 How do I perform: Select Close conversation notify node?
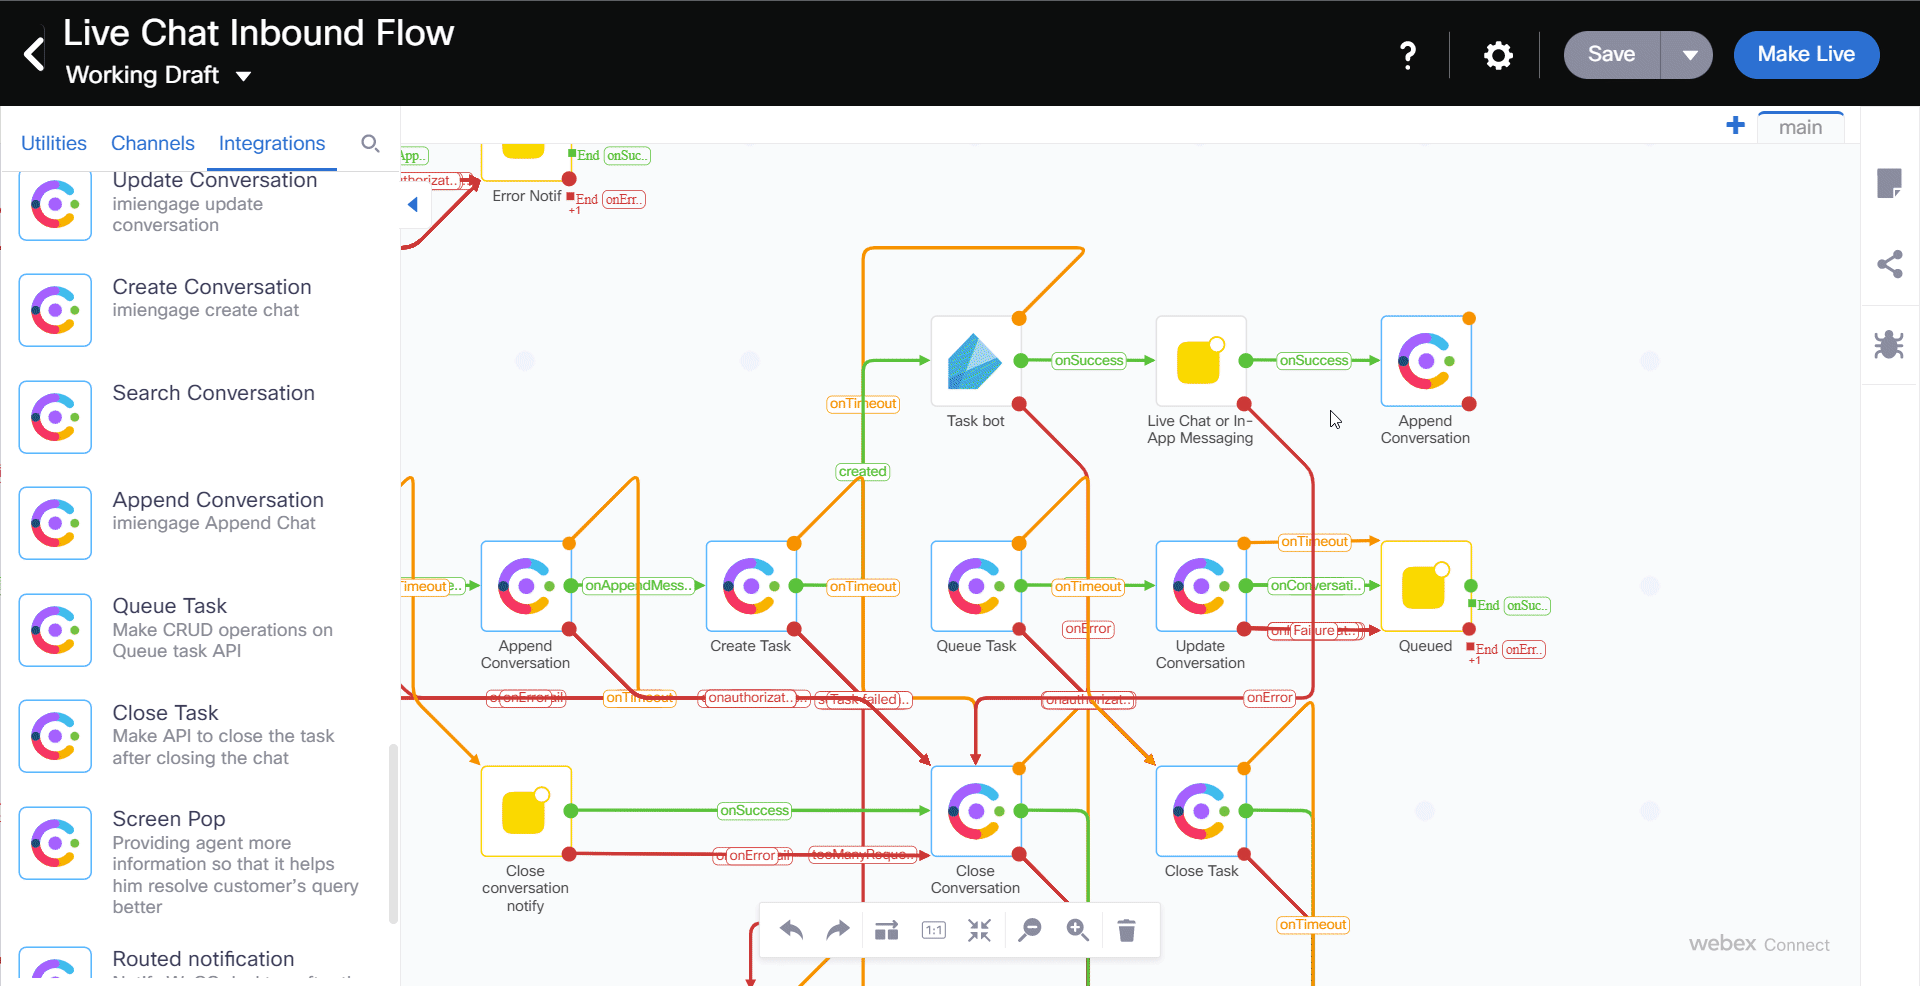tap(525, 811)
